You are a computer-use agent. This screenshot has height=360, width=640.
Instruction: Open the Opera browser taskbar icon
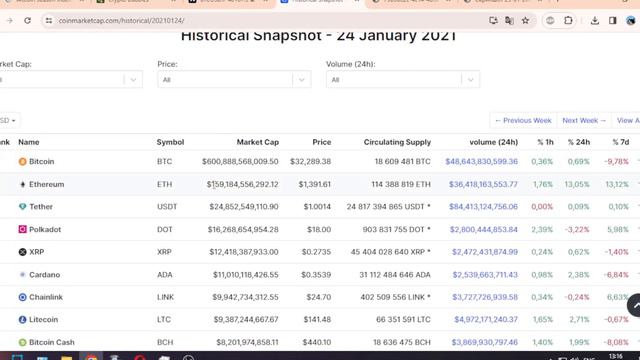pos(140,358)
